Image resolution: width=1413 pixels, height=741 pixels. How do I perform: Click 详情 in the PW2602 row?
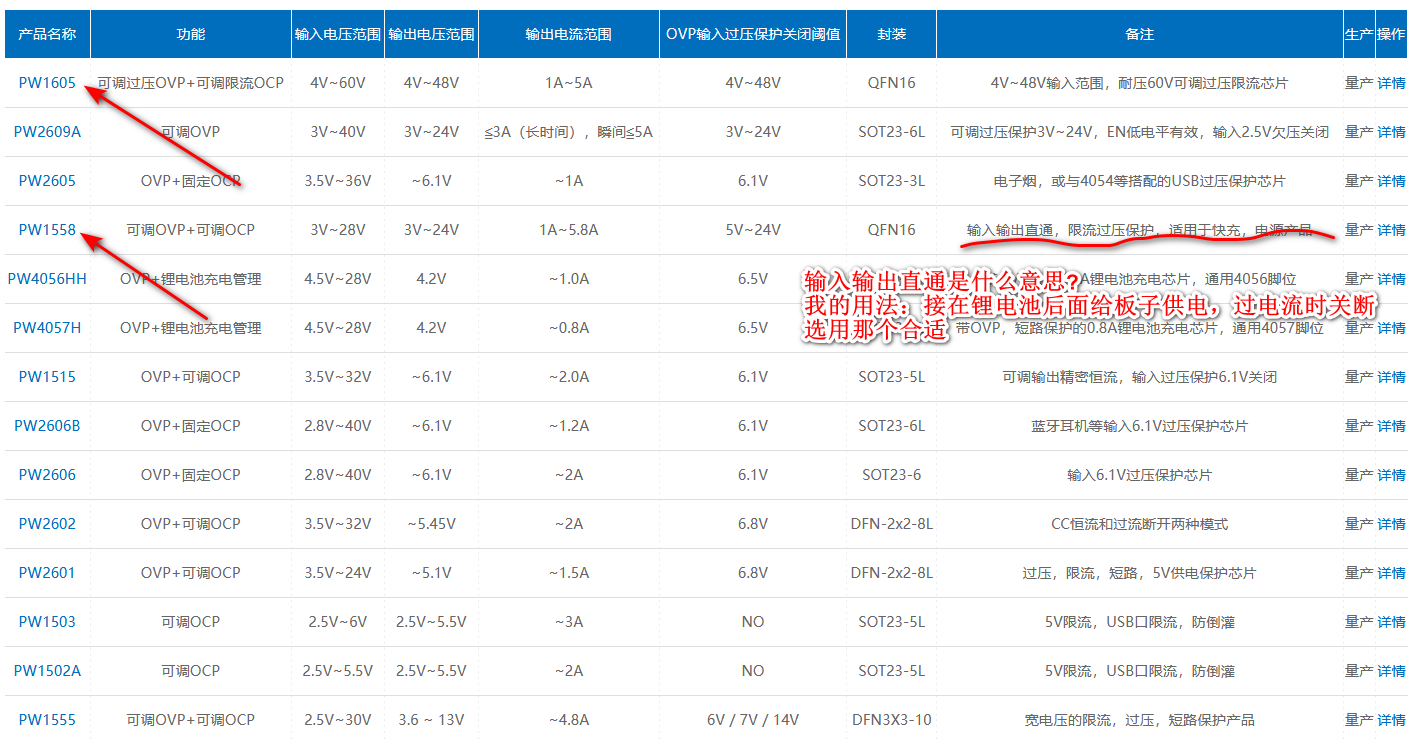[1391, 524]
